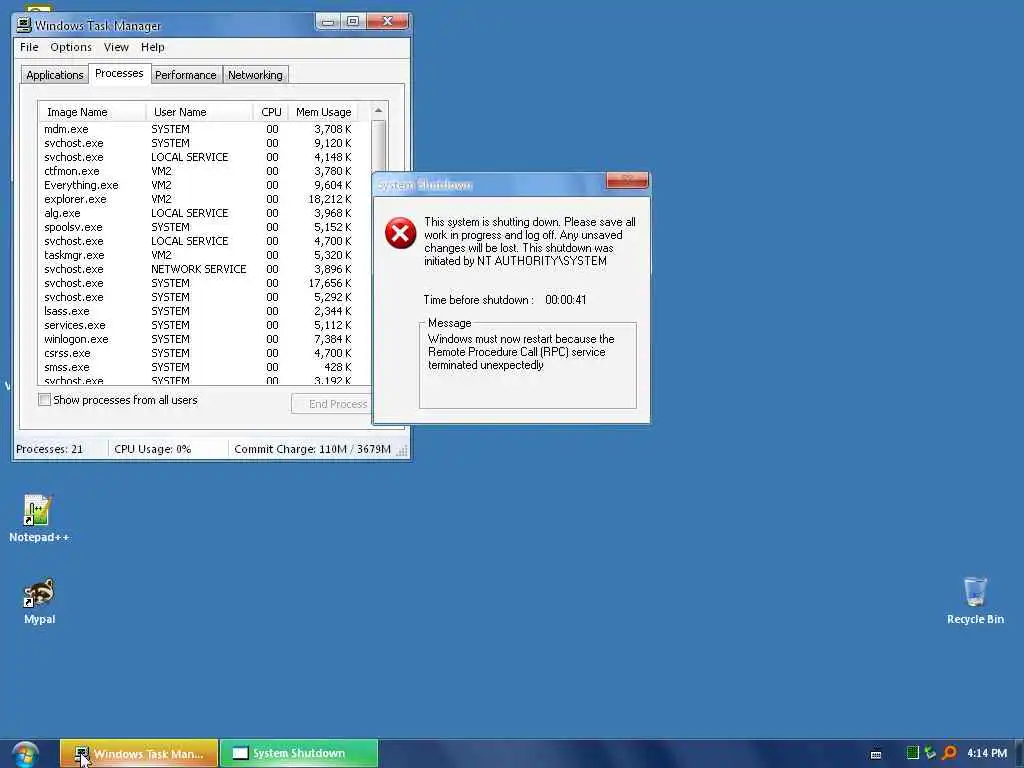The width and height of the screenshot is (1024, 768).
Task: Select the spoolsv.exe process row
Action: (x=197, y=227)
